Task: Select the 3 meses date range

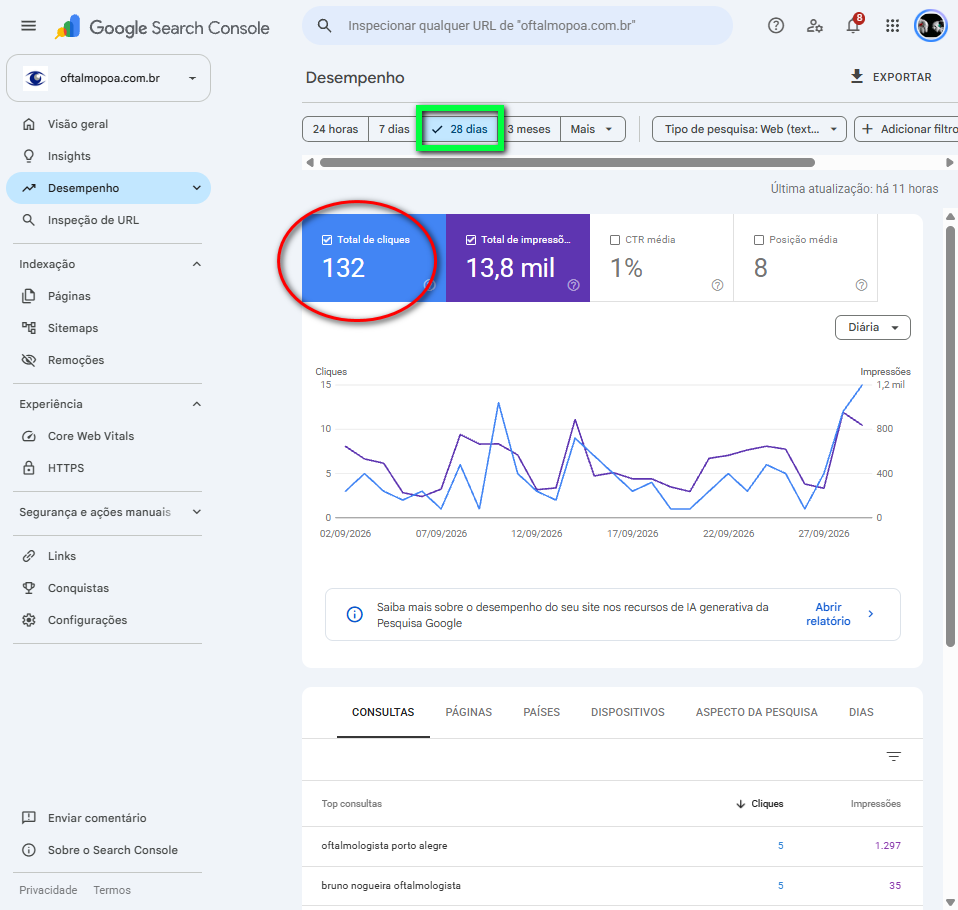Action: click(529, 129)
